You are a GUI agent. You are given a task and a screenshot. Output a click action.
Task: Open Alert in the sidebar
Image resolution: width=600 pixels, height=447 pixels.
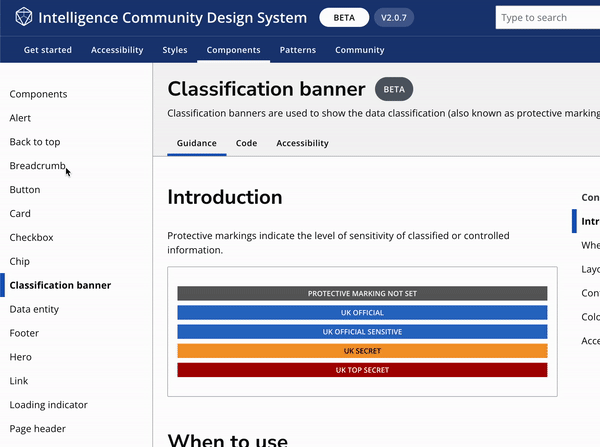20,118
